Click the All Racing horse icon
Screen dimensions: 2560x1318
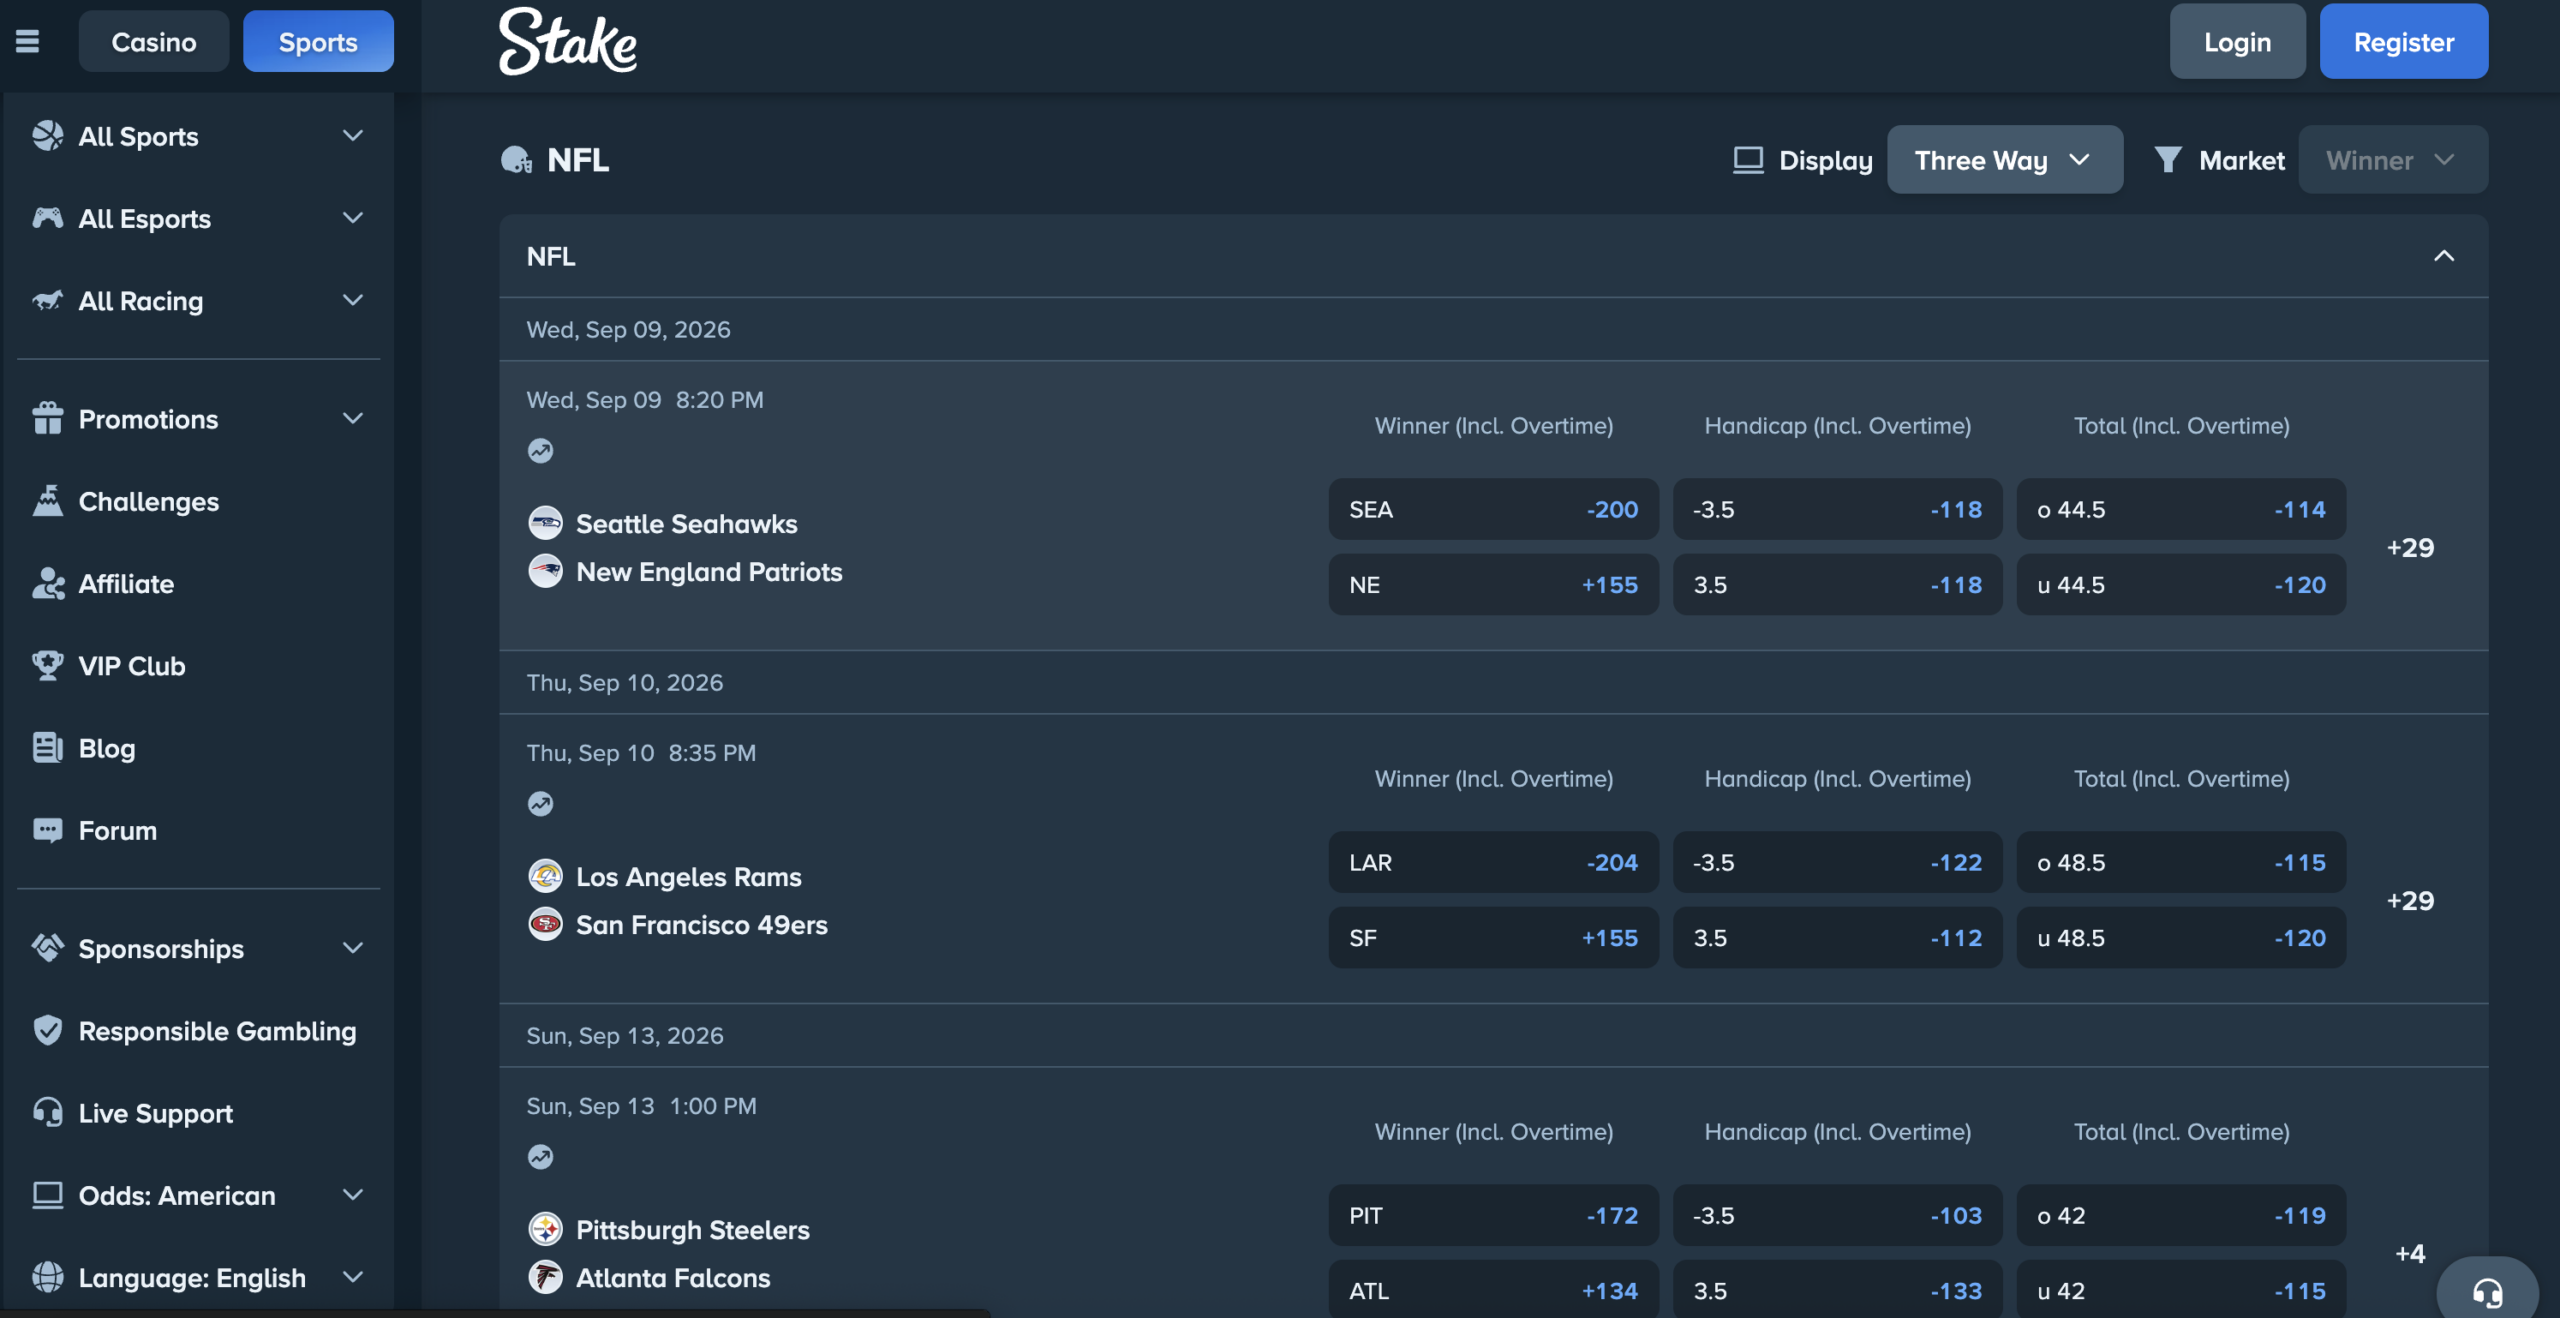click(47, 300)
